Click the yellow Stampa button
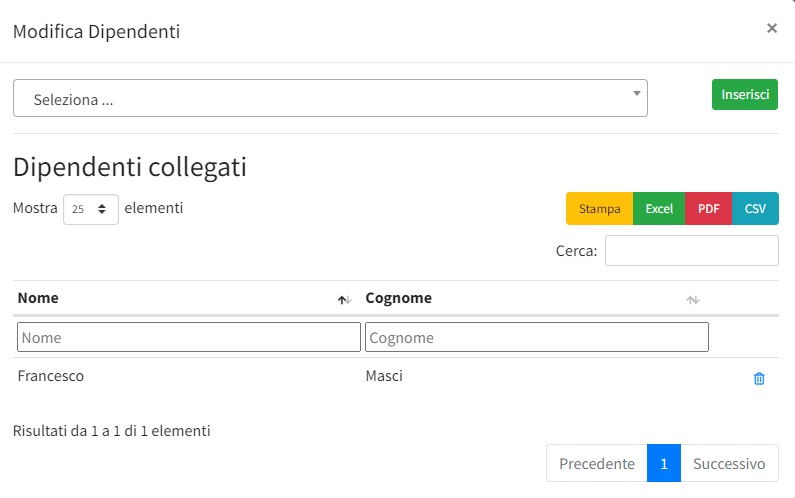Viewport: 795px width, 498px height. tap(600, 209)
